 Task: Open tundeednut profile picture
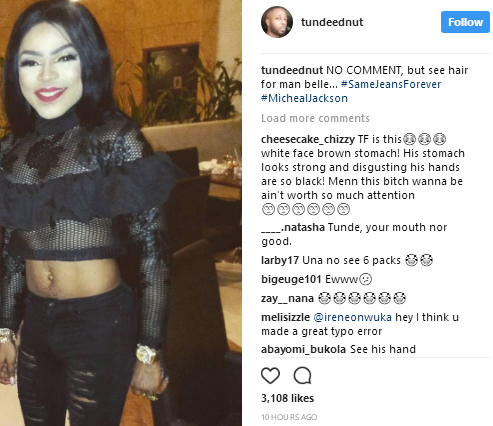click(x=277, y=22)
